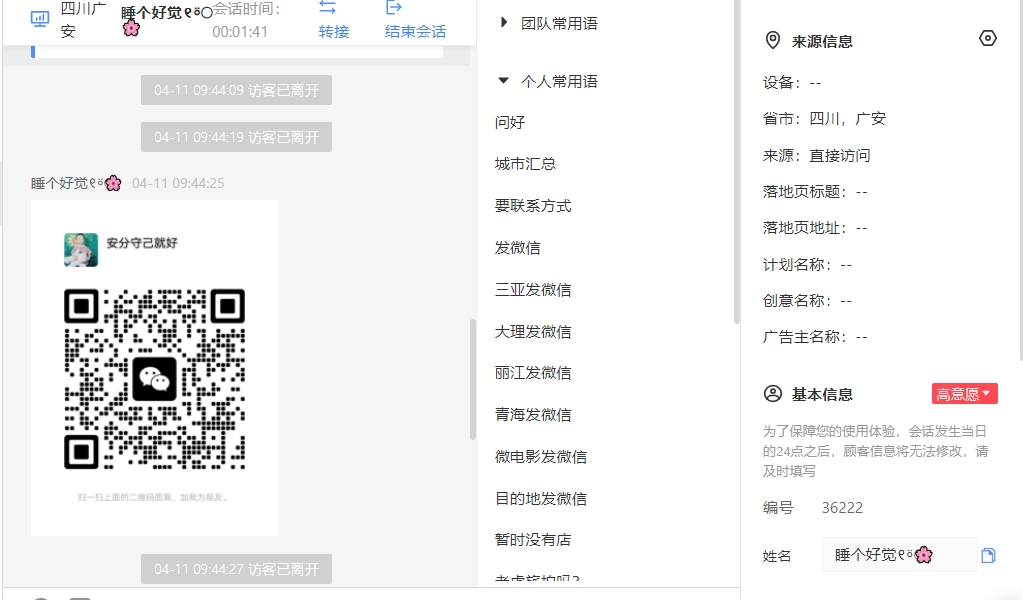Click the 来源: 直接访问 line
Screen dimensions: 1023x600
(816, 155)
